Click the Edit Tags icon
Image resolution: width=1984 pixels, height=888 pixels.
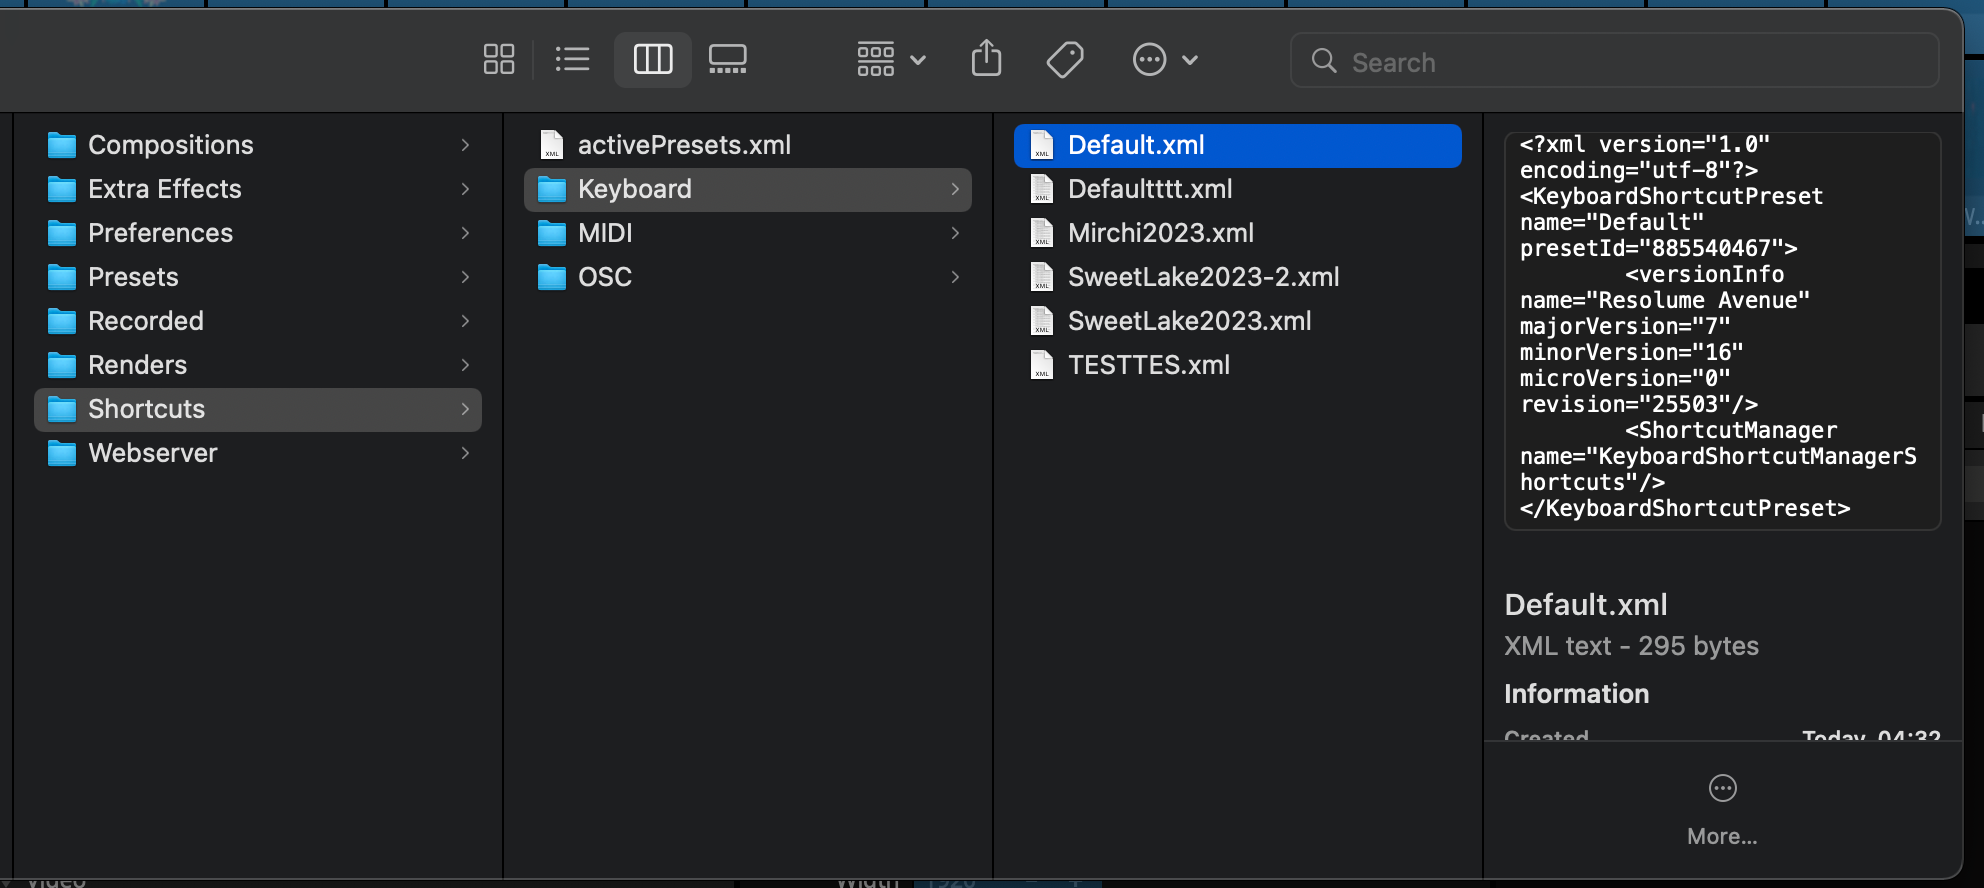(x=1065, y=60)
